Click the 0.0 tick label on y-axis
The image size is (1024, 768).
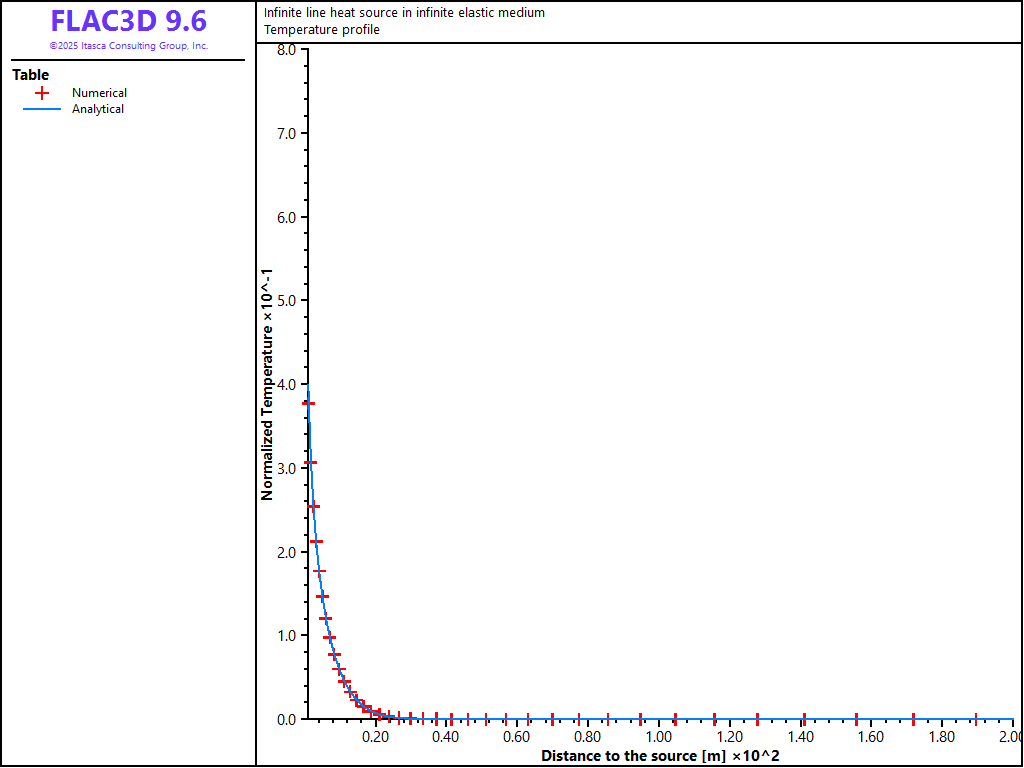(x=285, y=719)
